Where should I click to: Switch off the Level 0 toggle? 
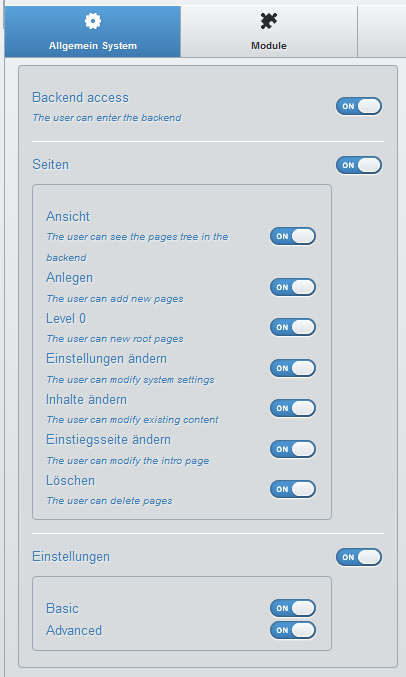coord(293,327)
